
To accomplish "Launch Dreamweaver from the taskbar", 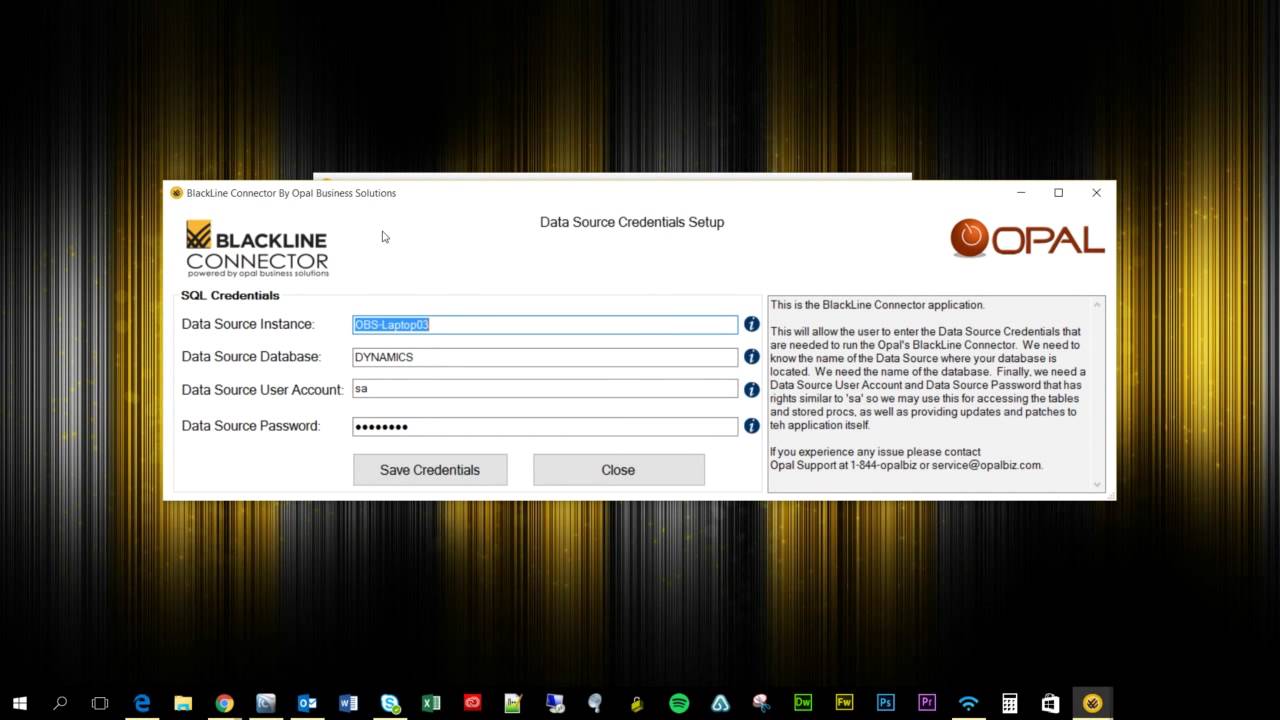I will click(803, 703).
